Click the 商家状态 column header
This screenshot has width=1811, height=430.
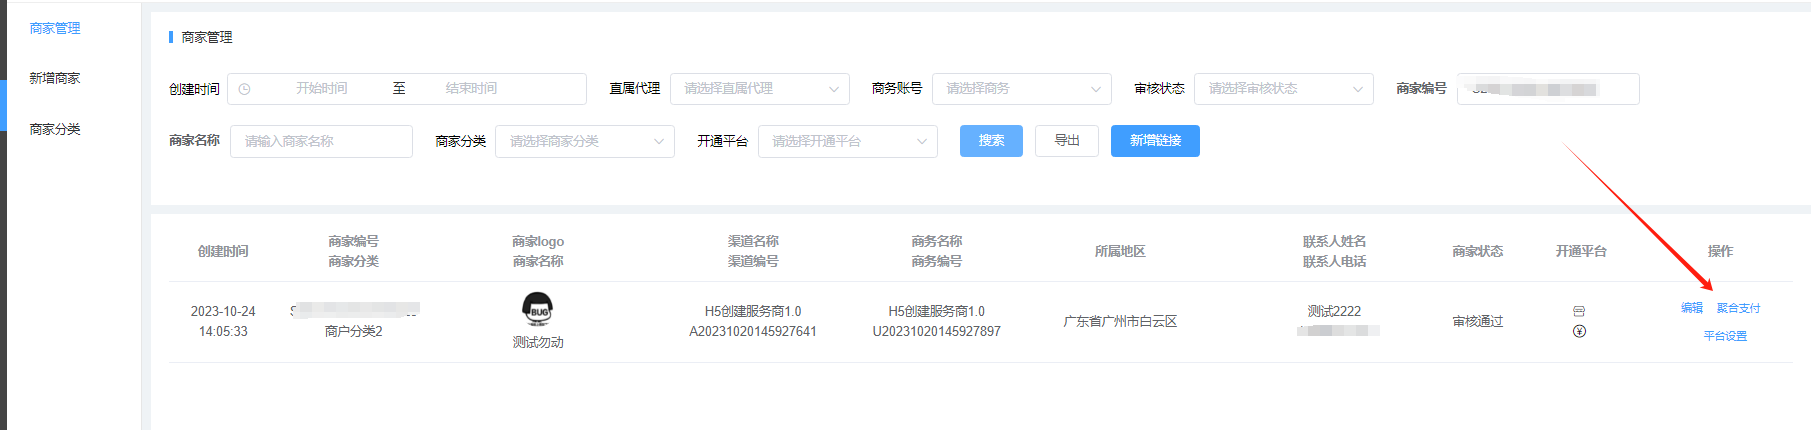coord(1478,251)
